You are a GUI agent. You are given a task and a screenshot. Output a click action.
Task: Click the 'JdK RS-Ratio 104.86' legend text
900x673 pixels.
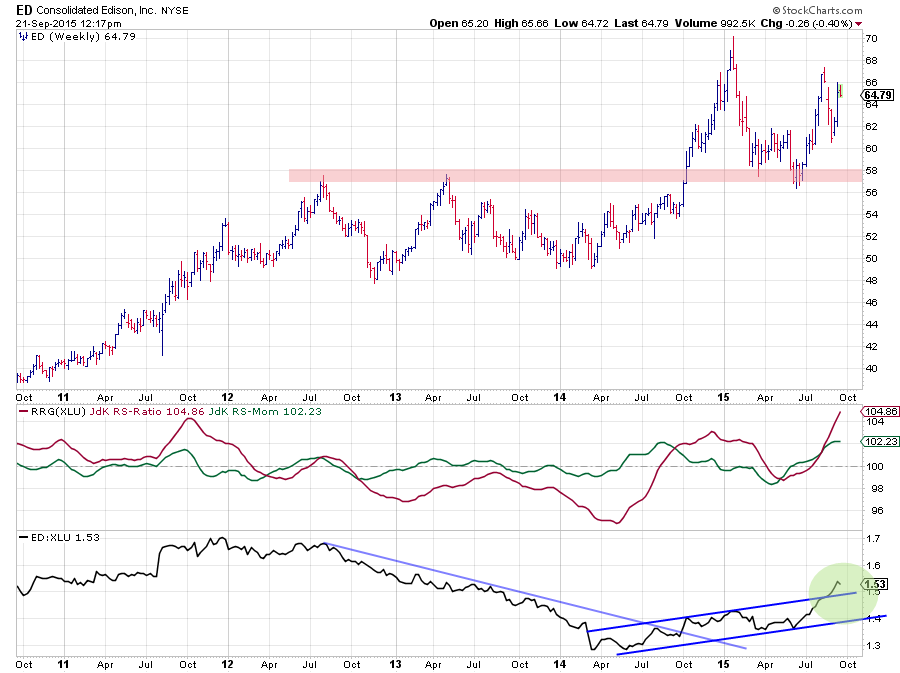[147, 411]
